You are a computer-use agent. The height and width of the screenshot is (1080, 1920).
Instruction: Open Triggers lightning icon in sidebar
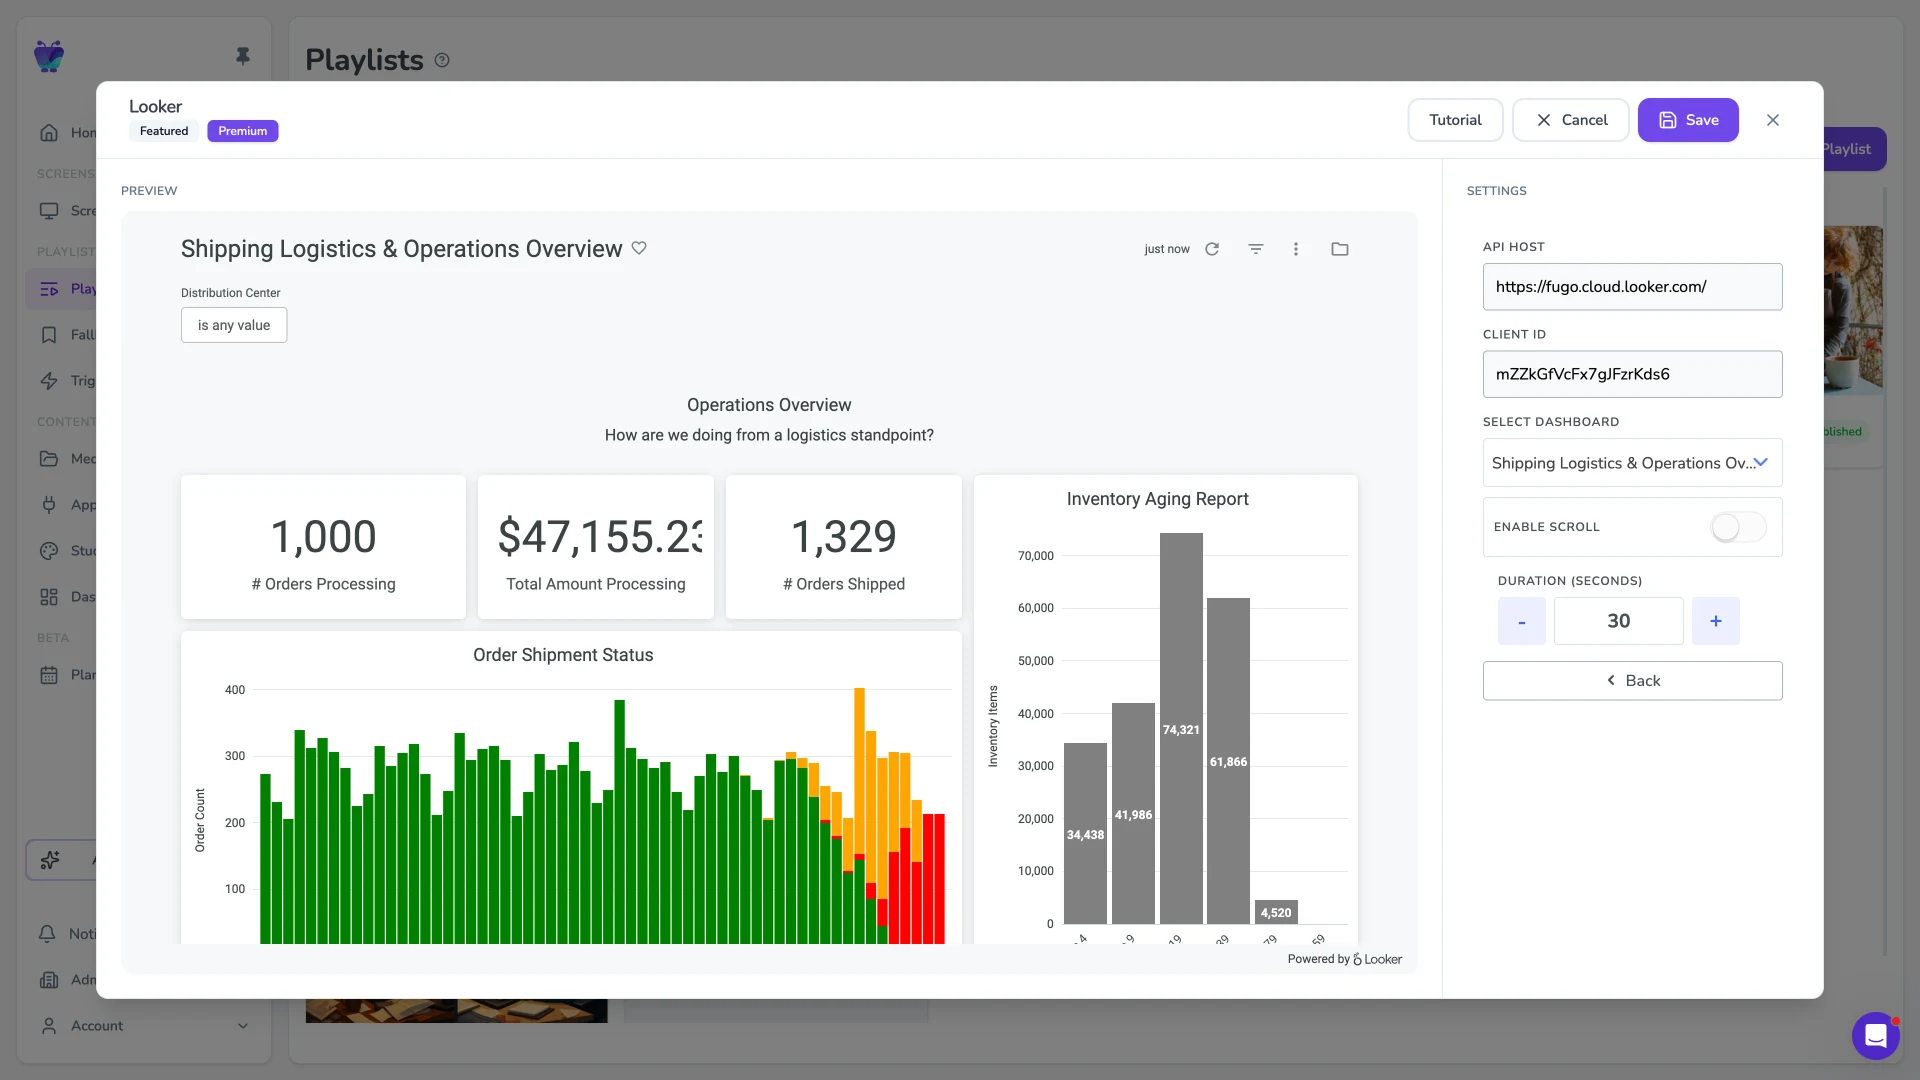[x=49, y=381]
